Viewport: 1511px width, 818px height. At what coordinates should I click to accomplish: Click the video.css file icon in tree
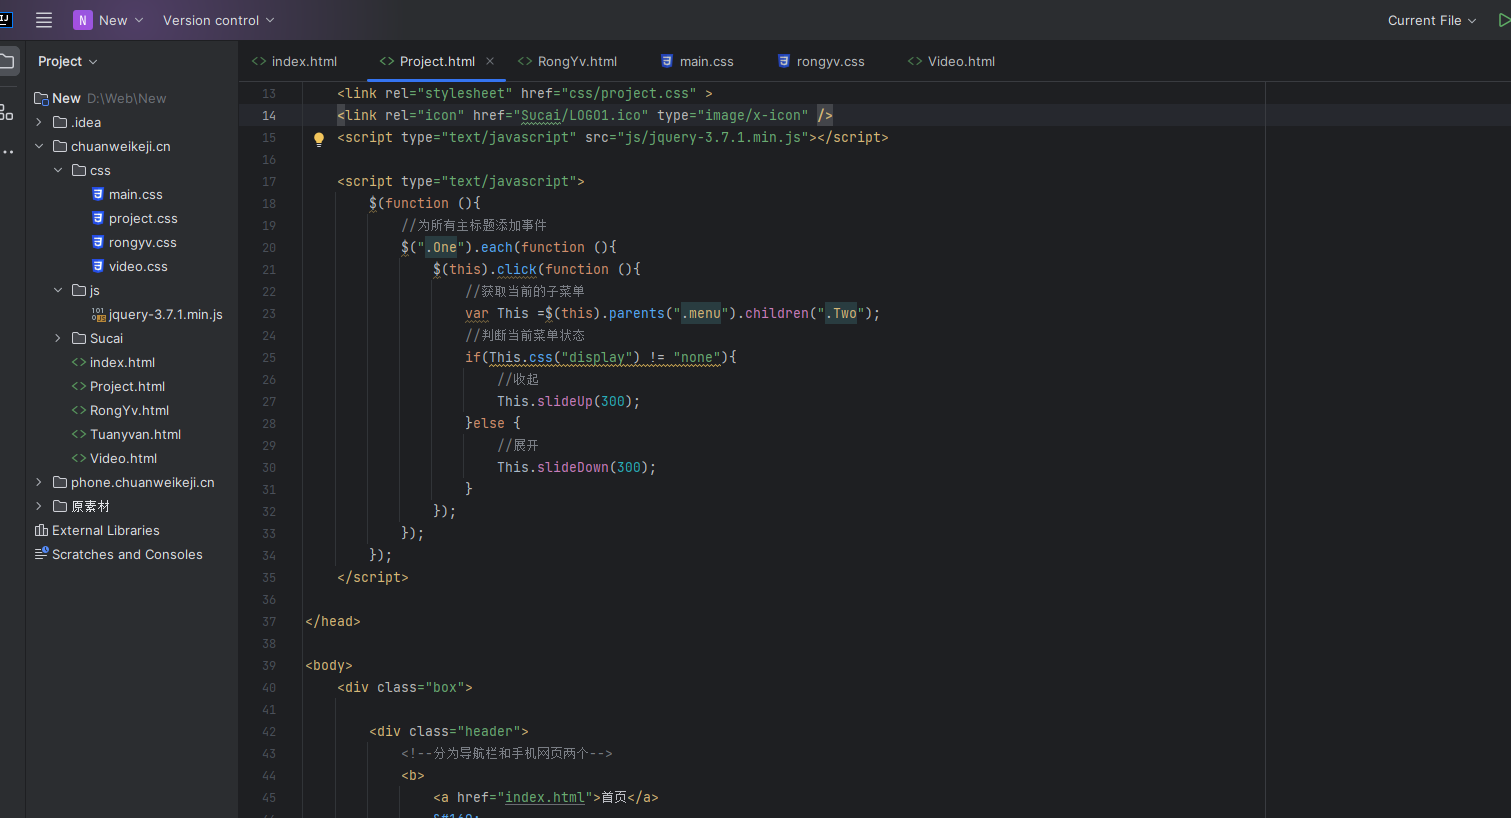click(x=98, y=266)
